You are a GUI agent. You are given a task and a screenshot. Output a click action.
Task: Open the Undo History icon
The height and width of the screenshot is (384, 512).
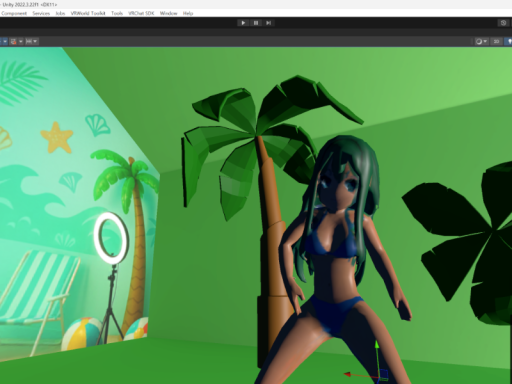pyautogui.click(x=503, y=23)
